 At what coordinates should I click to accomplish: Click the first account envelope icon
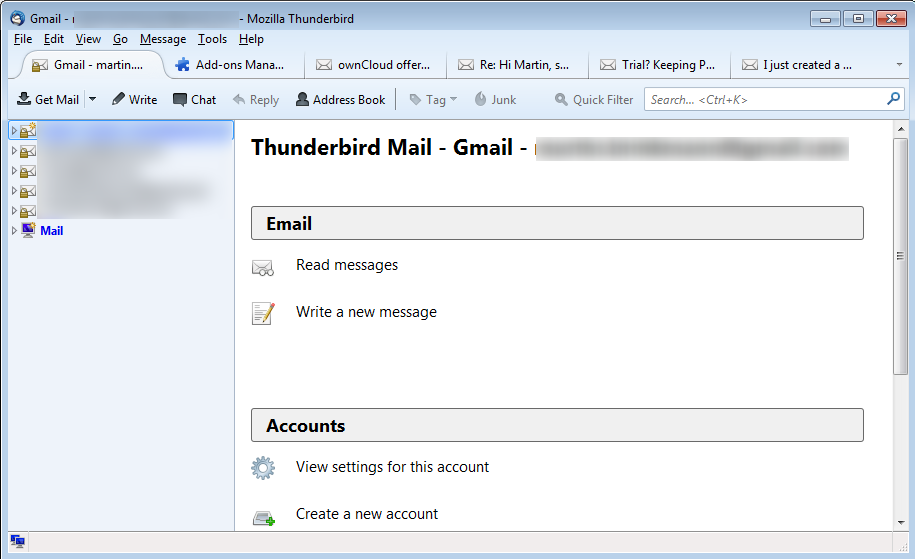(x=28, y=131)
